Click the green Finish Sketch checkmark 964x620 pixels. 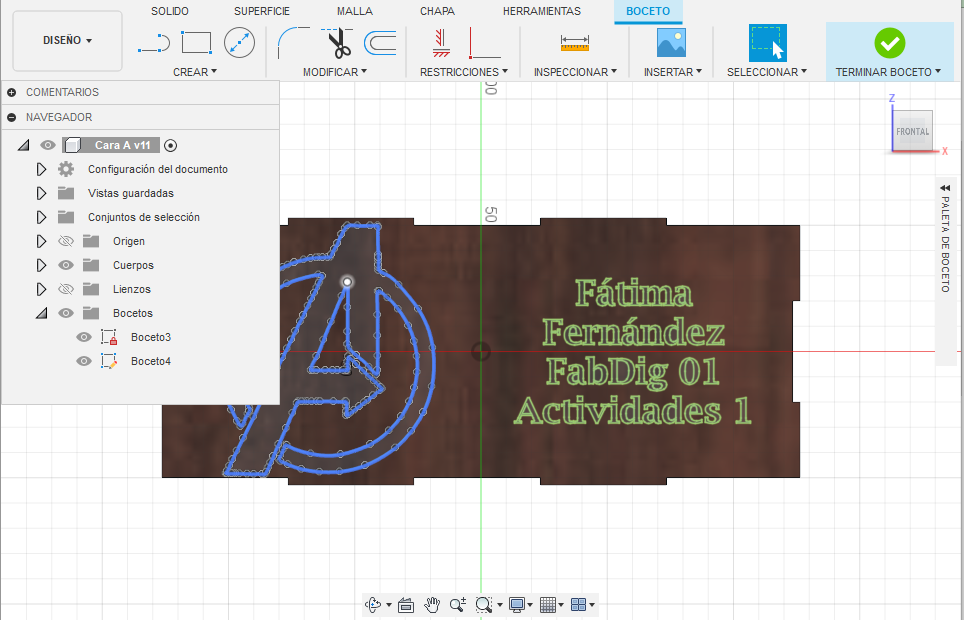[x=890, y=43]
